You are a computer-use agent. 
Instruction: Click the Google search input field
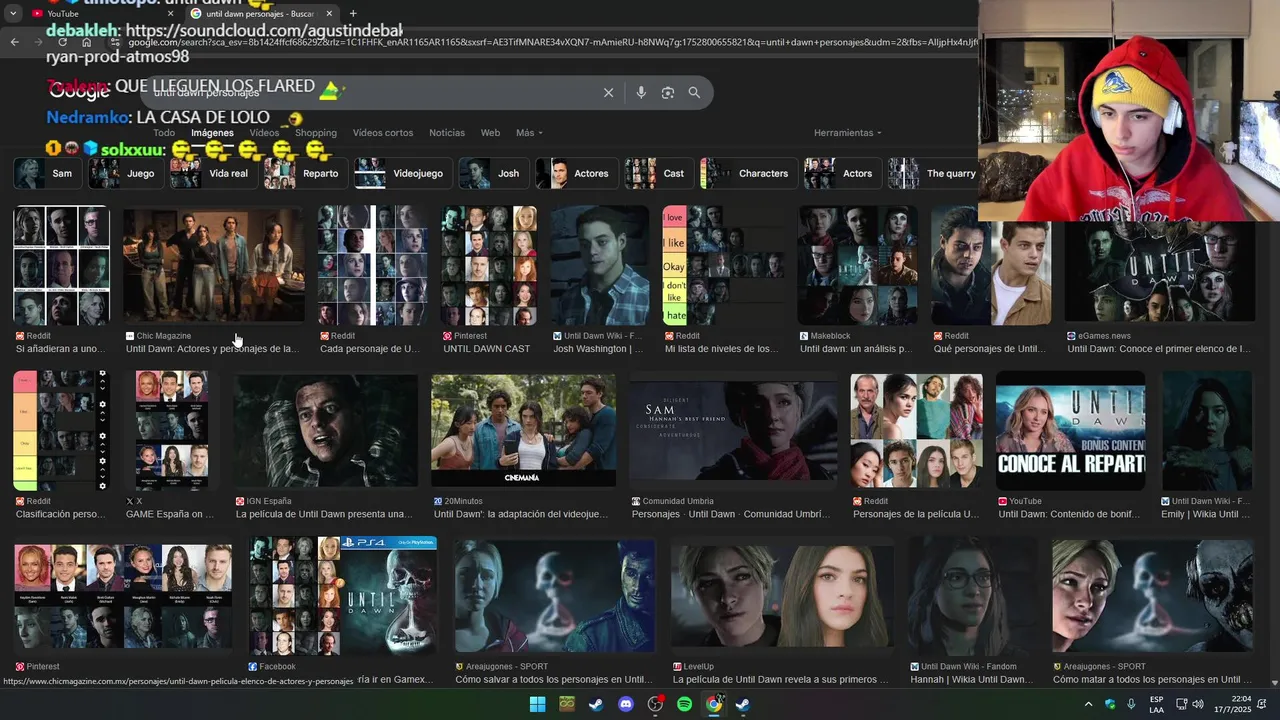[370, 93]
